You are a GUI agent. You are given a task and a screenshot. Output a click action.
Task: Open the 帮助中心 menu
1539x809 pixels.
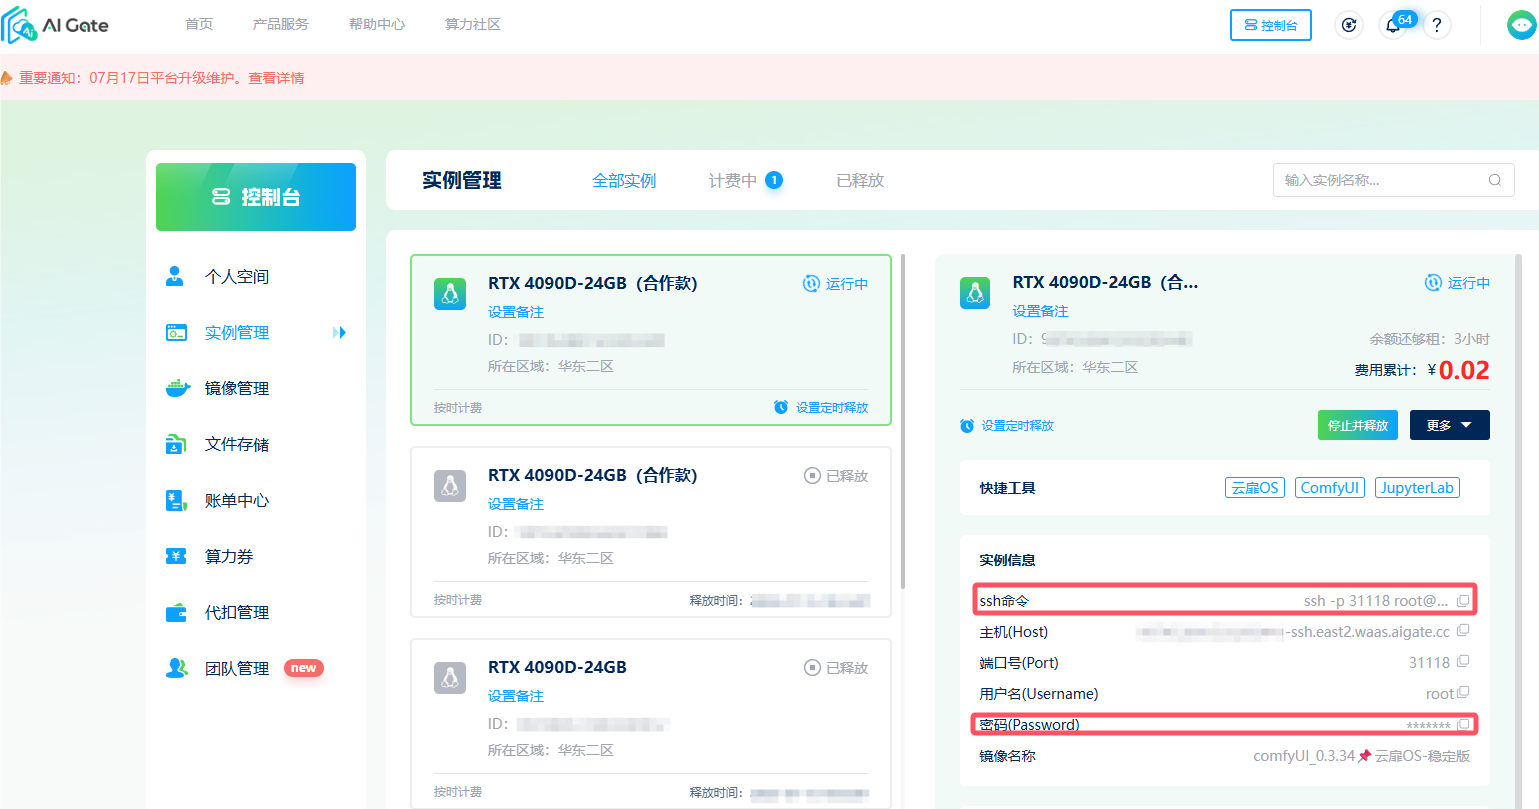[377, 24]
